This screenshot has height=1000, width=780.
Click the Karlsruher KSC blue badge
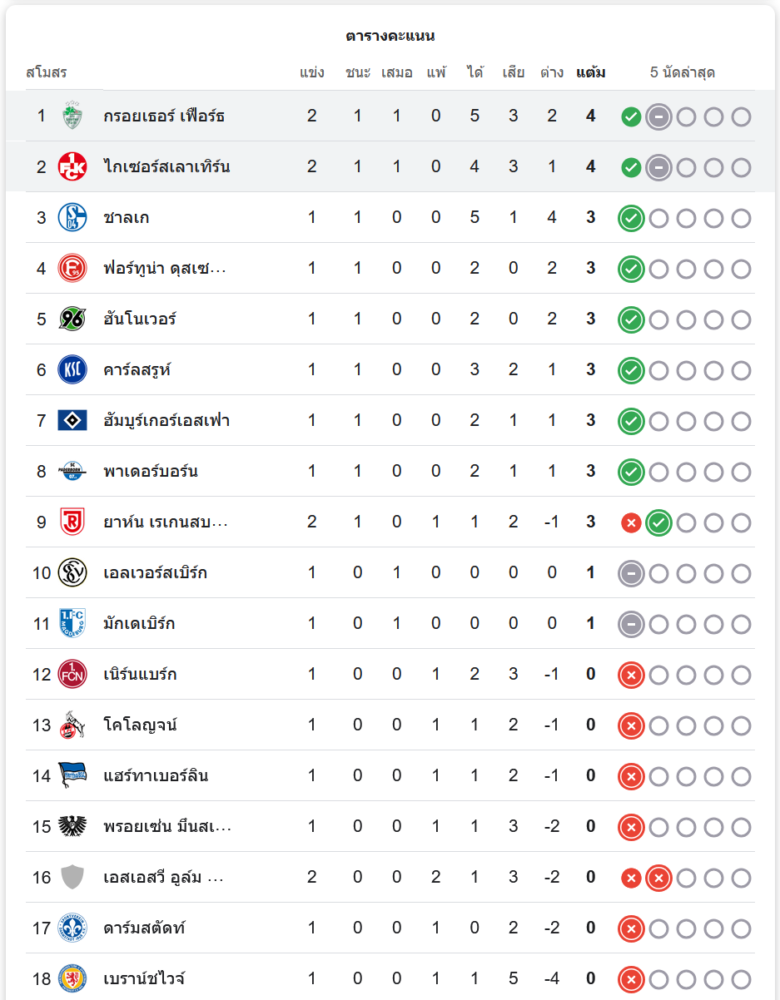72,369
